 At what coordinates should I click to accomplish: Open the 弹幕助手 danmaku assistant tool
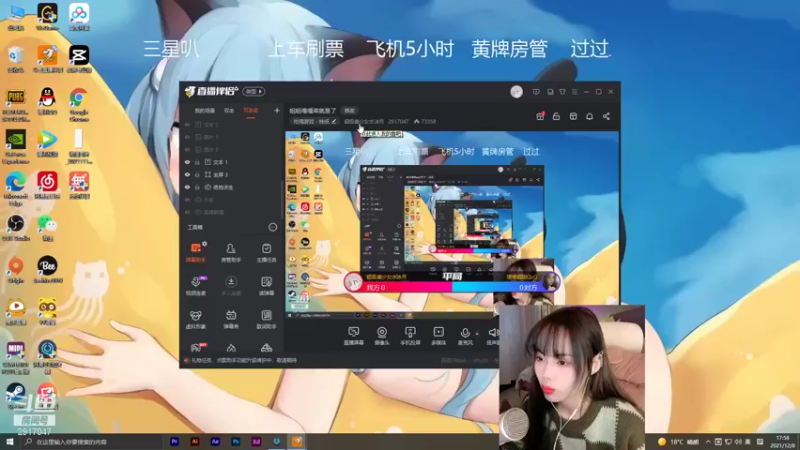pos(195,252)
